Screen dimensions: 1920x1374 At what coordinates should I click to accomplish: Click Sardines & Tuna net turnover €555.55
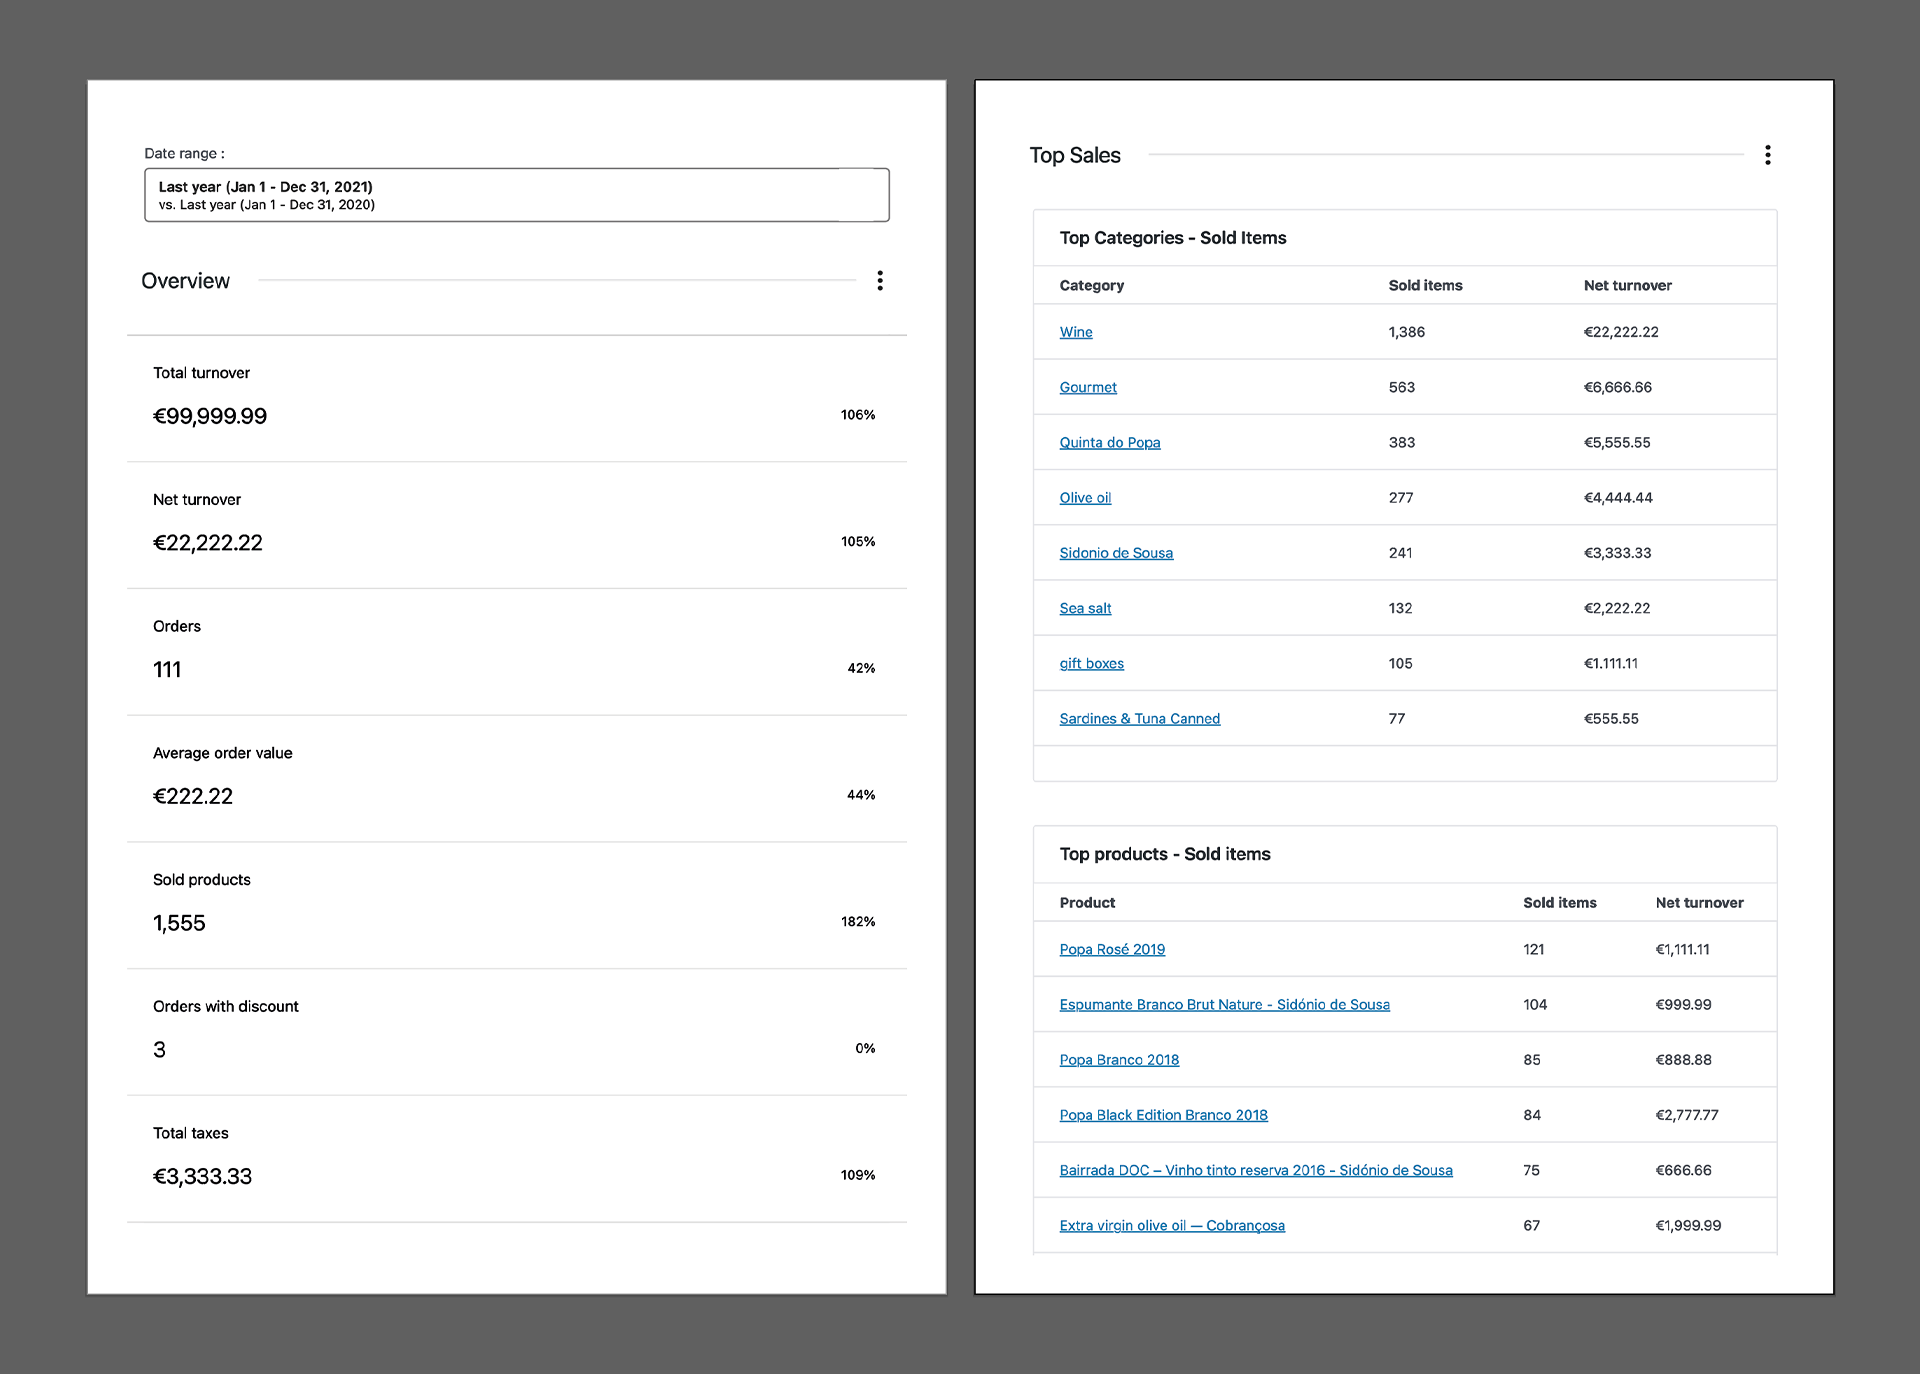pos(1611,718)
